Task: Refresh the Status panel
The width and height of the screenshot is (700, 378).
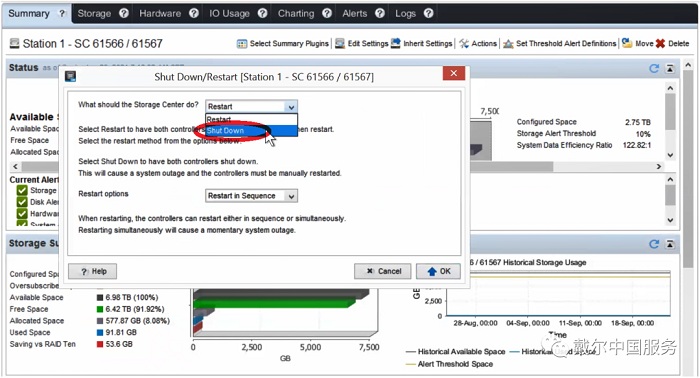Action: pyautogui.click(x=654, y=68)
